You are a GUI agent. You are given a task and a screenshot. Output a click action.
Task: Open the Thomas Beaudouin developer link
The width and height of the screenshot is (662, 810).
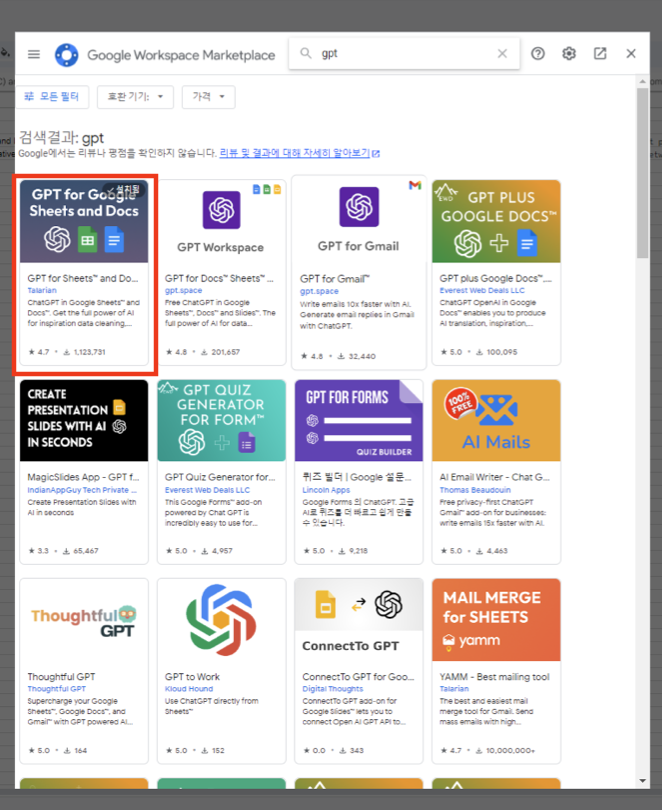[x=475, y=490]
